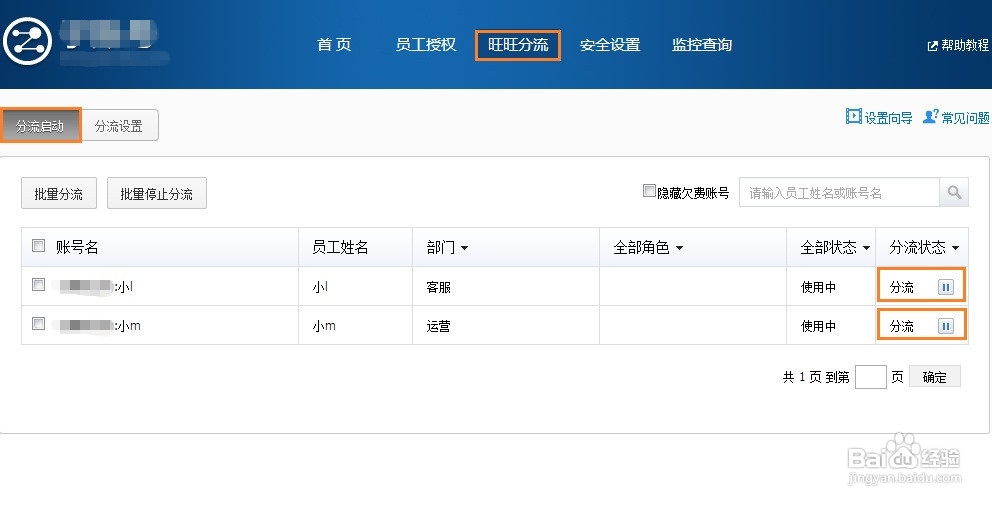
Task: Click the 批量停止分流 button
Action: [157, 193]
